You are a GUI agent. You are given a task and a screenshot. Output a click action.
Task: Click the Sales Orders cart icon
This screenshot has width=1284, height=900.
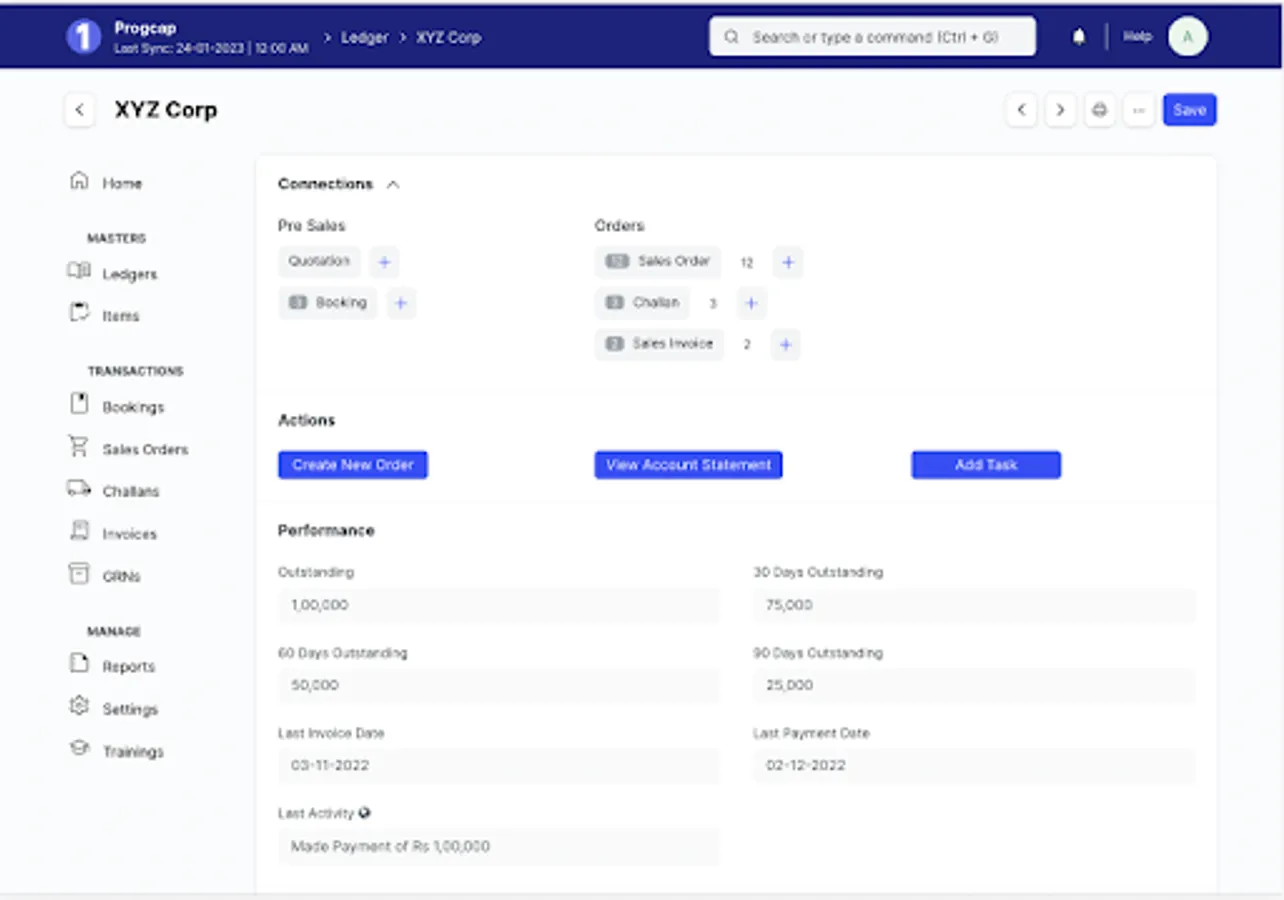(x=79, y=446)
